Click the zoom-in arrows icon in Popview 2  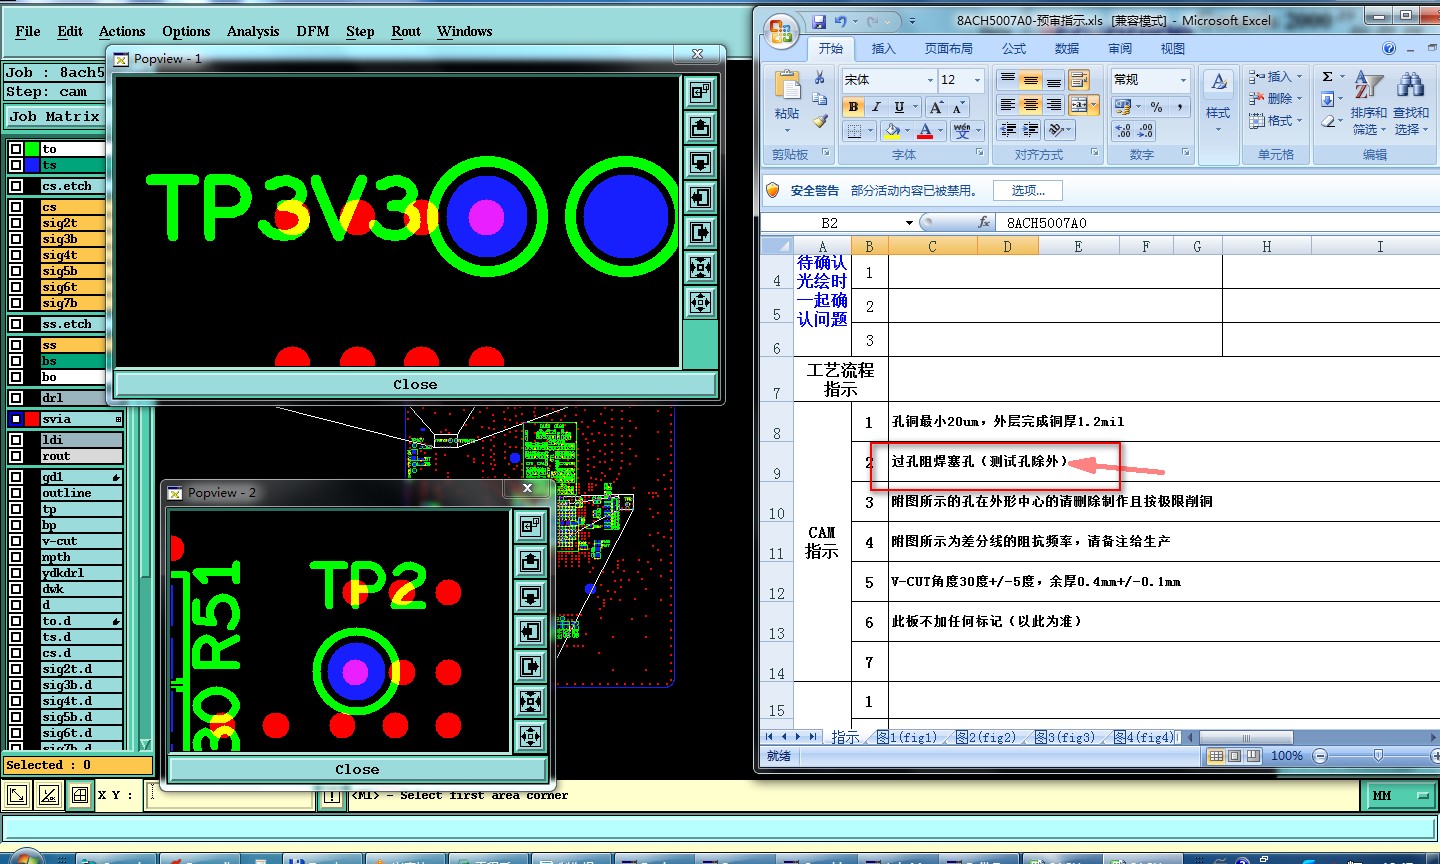[530, 701]
